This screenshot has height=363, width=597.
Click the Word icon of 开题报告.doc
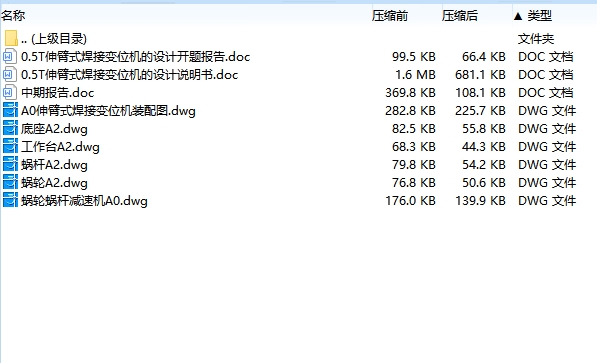[x=10, y=57]
